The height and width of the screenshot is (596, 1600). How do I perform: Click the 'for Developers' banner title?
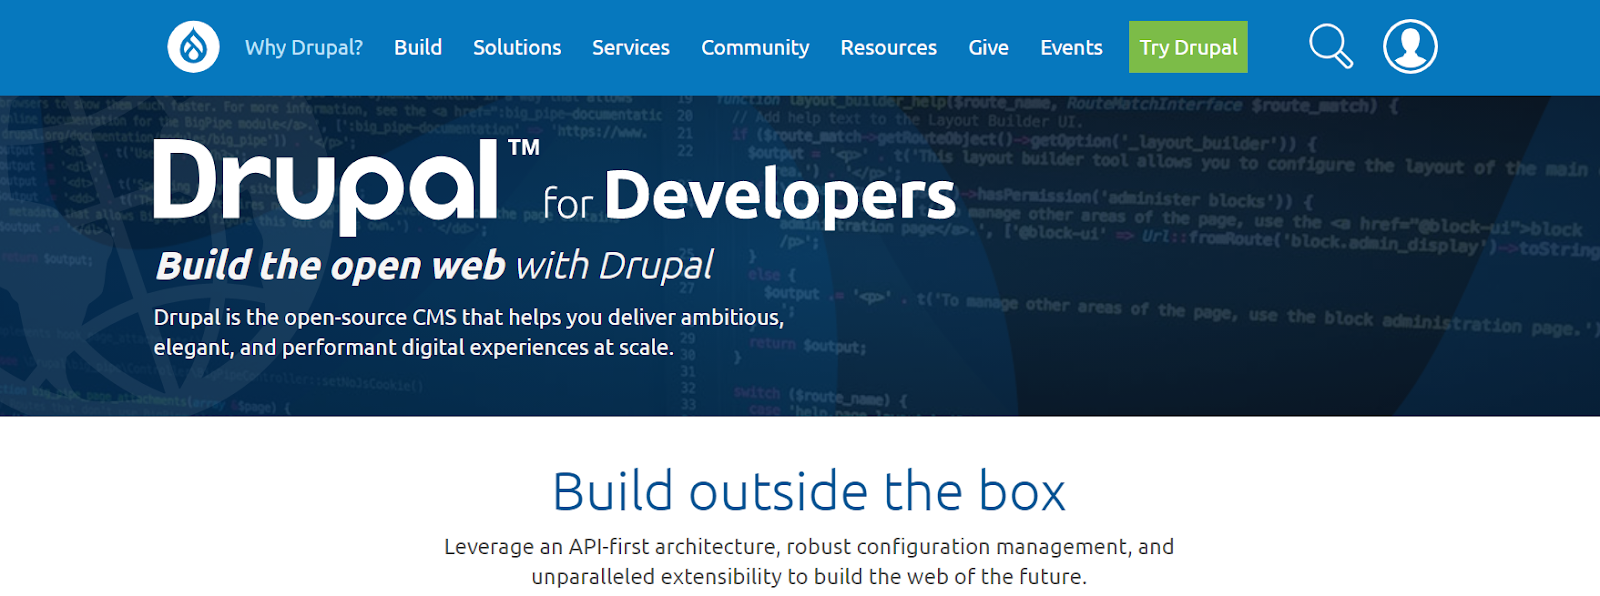pyautogui.click(x=750, y=197)
